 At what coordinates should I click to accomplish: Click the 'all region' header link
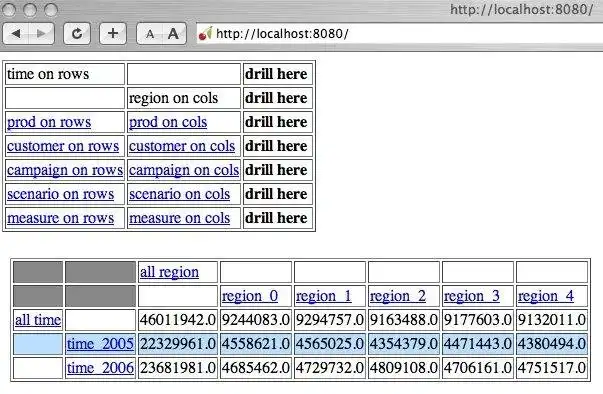(x=169, y=272)
